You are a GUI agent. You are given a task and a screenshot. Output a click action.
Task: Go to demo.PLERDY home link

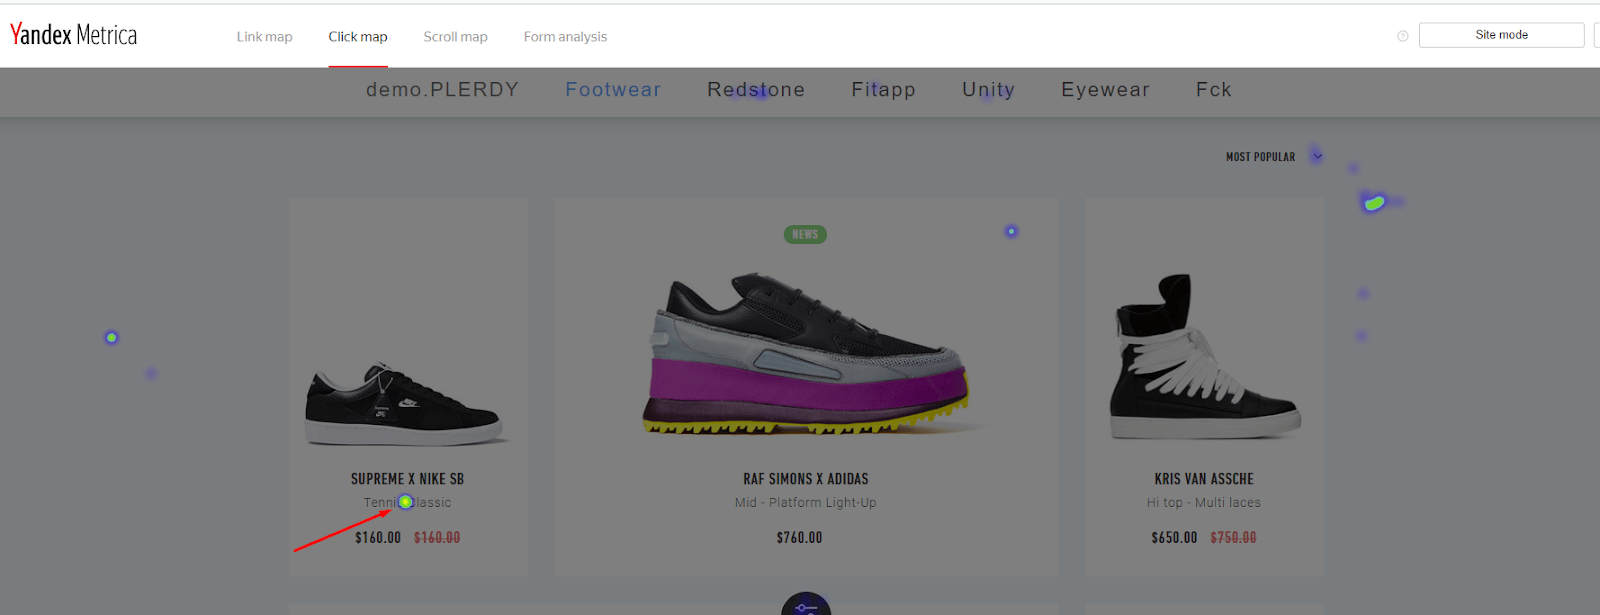point(442,90)
